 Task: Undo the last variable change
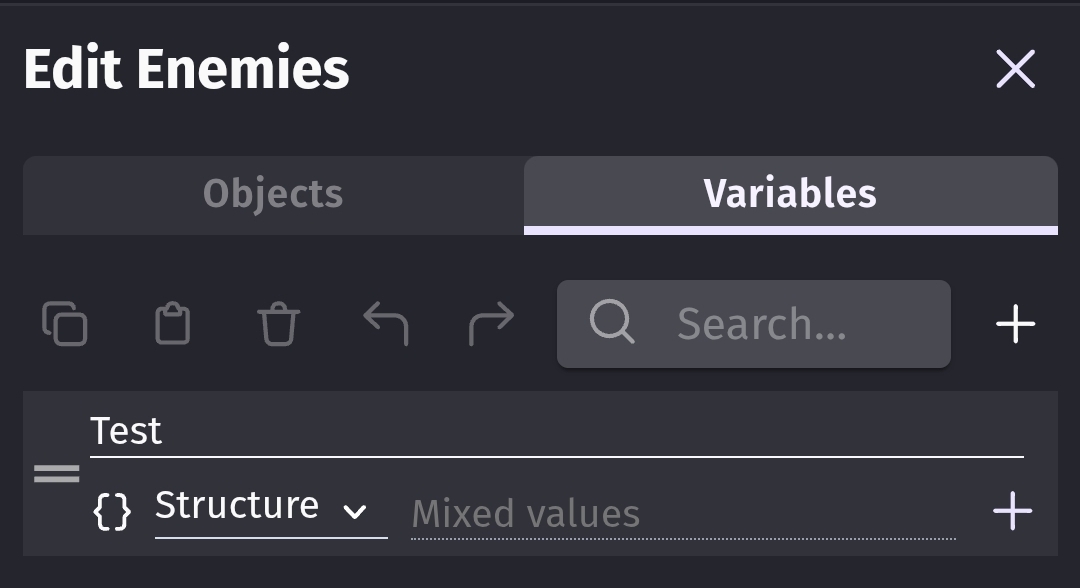coord(385,324)
